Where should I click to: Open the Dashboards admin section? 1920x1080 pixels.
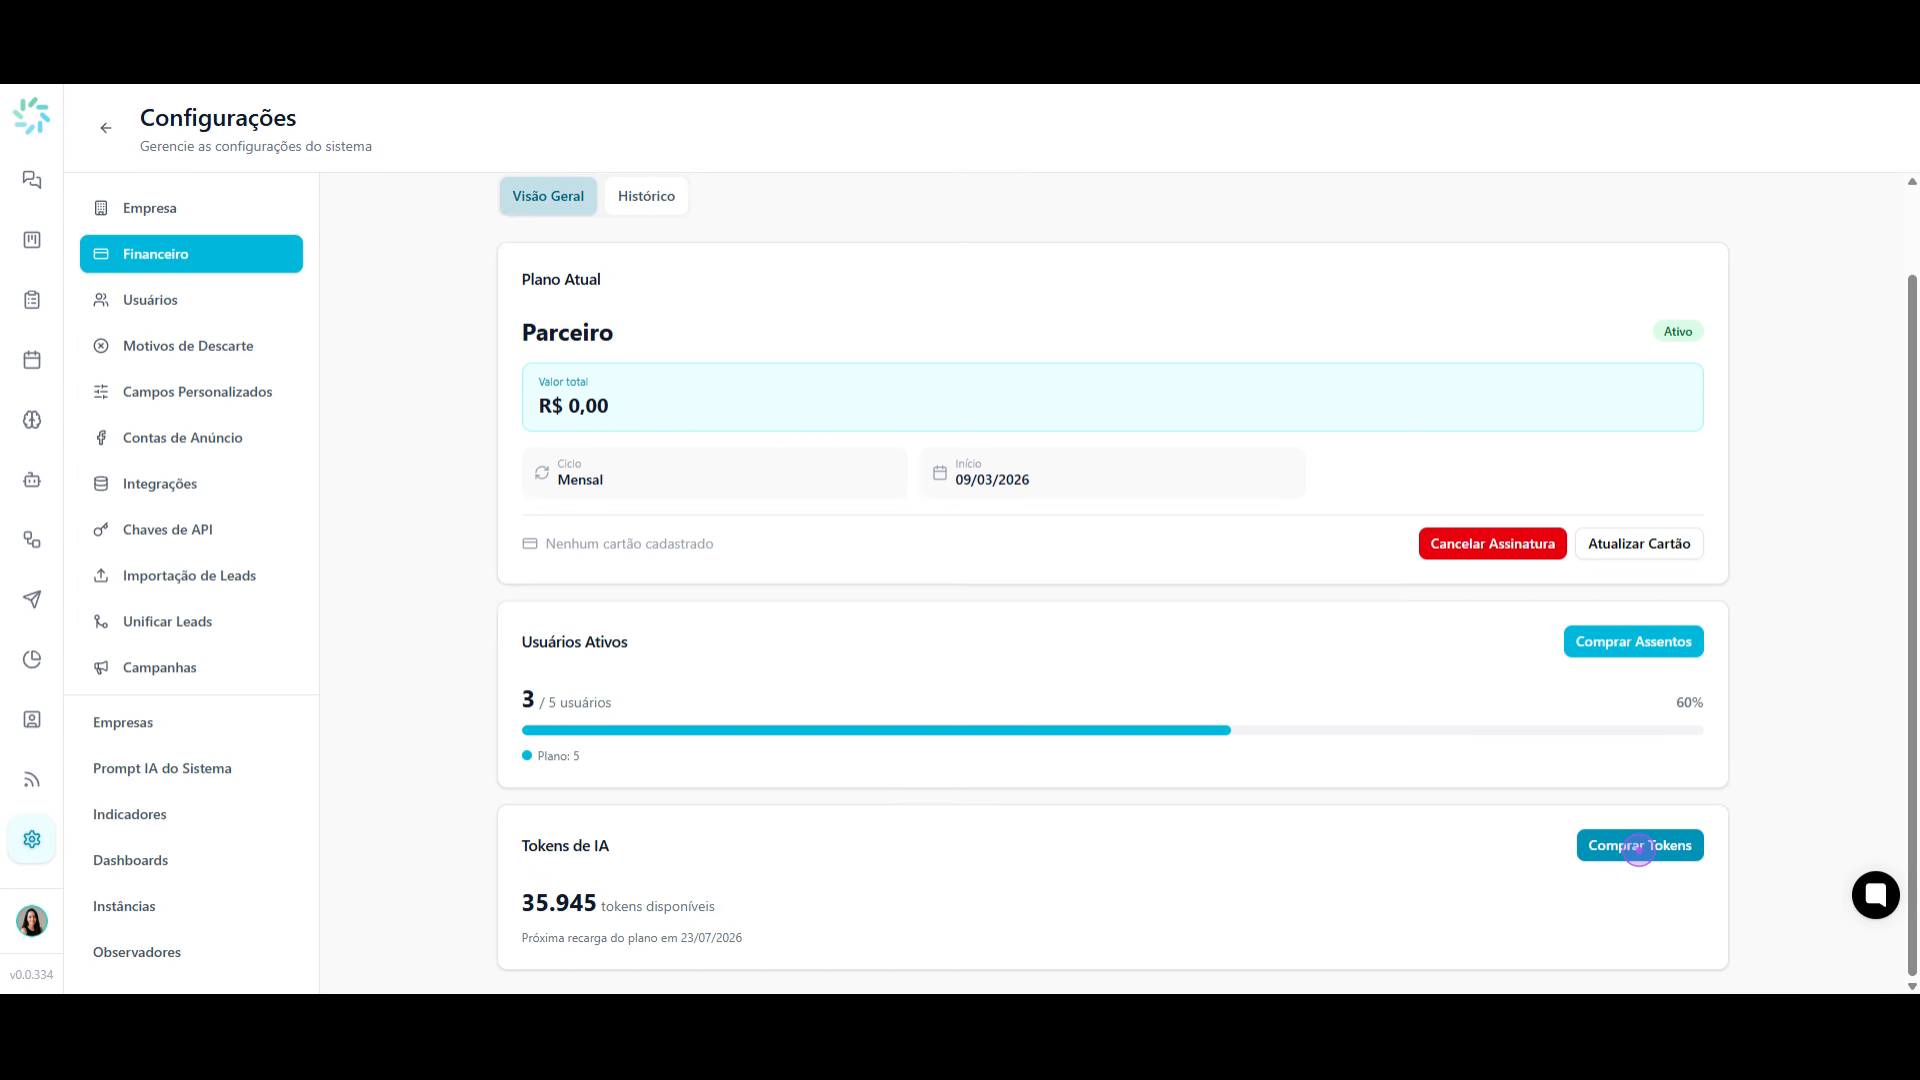point(191,860)
